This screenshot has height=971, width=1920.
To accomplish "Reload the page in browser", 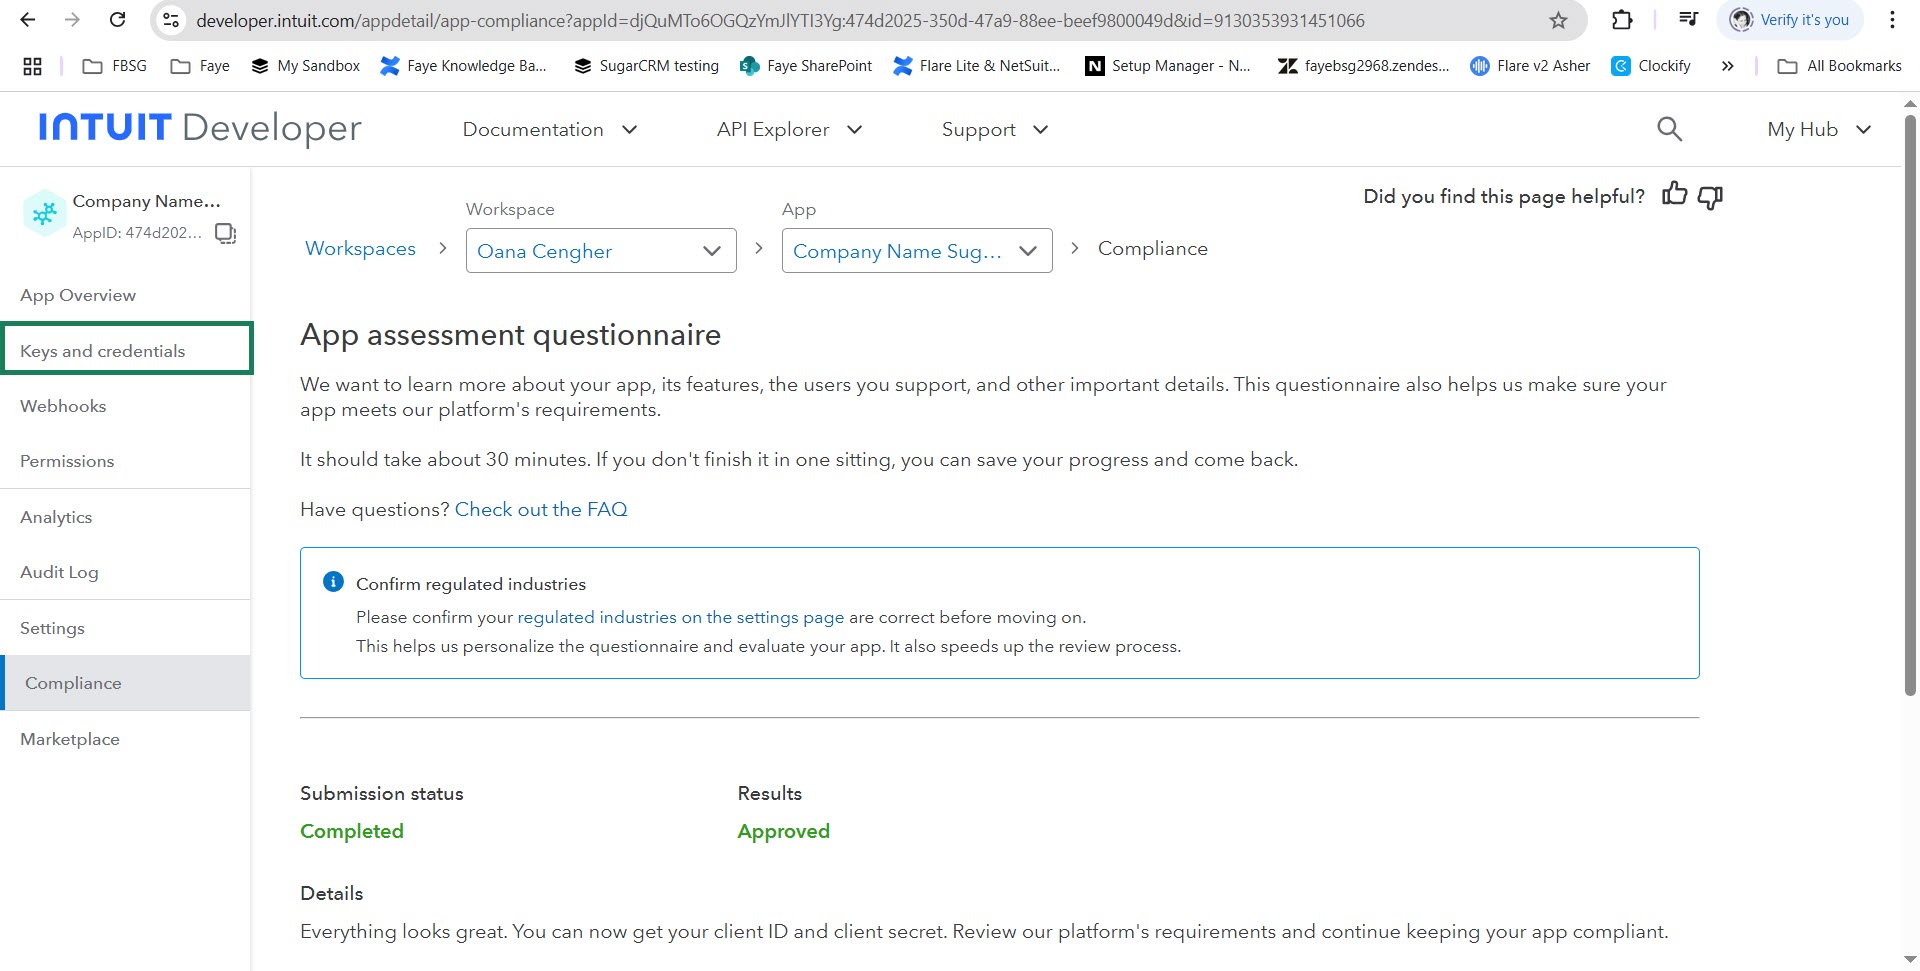I will 117,20.
